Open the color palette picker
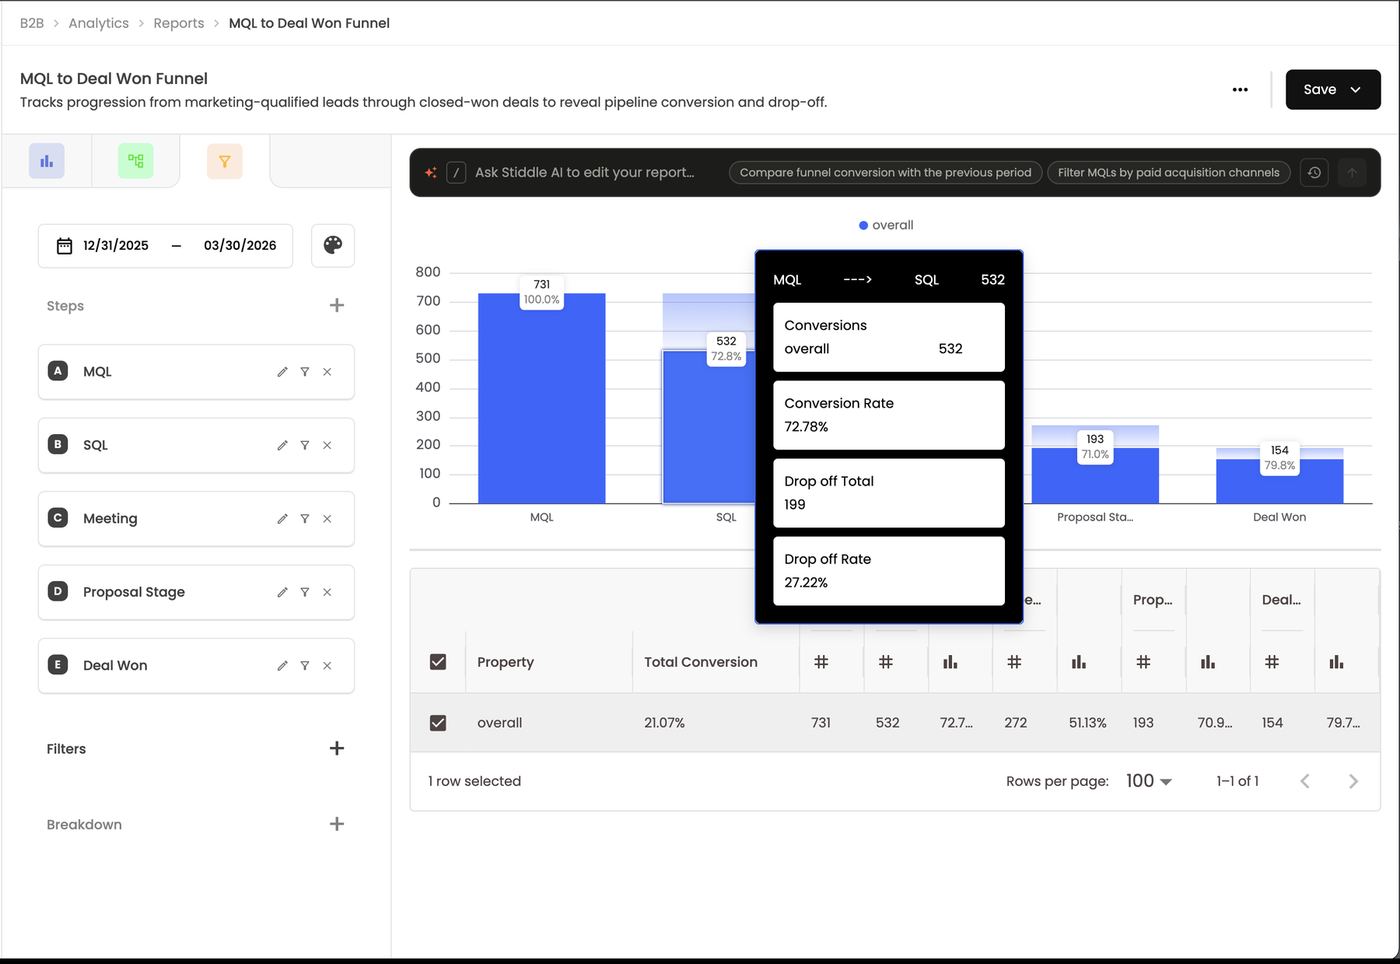 (333, 245)
